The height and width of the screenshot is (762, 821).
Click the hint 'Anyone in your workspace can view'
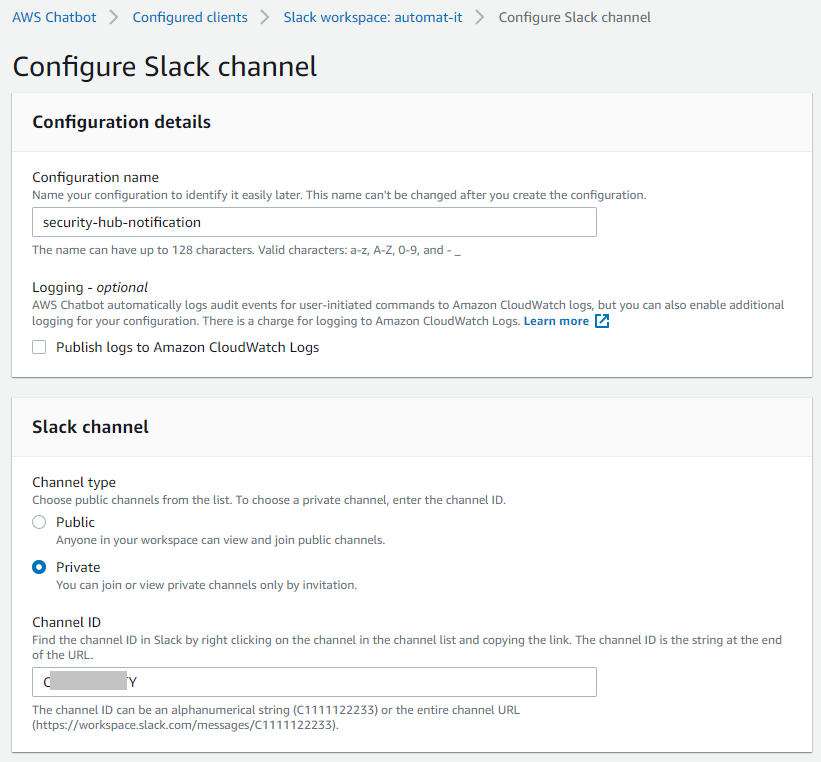220,540
